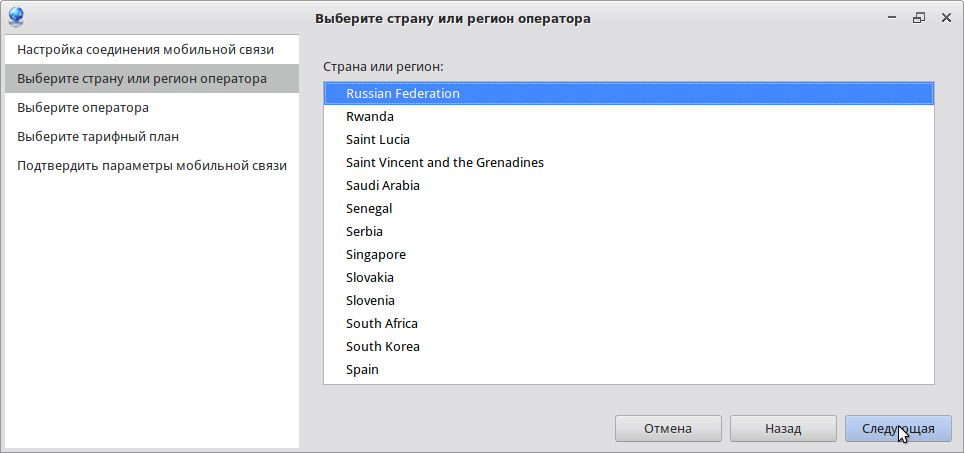This screenshot has width=964, height=453.
Task: Open the Настройка соединения мобильной связи step
Action: [145, 49]
